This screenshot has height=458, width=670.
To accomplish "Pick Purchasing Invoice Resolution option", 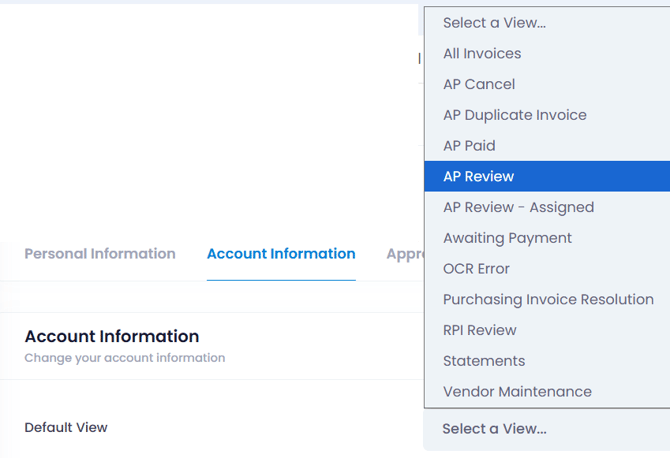I will click(x=548, y=299).
